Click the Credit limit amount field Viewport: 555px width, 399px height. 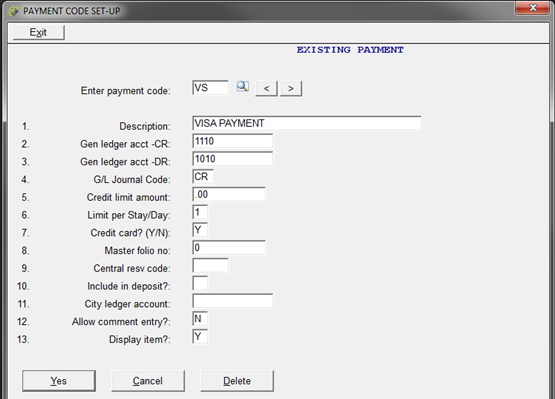(229, 194)
